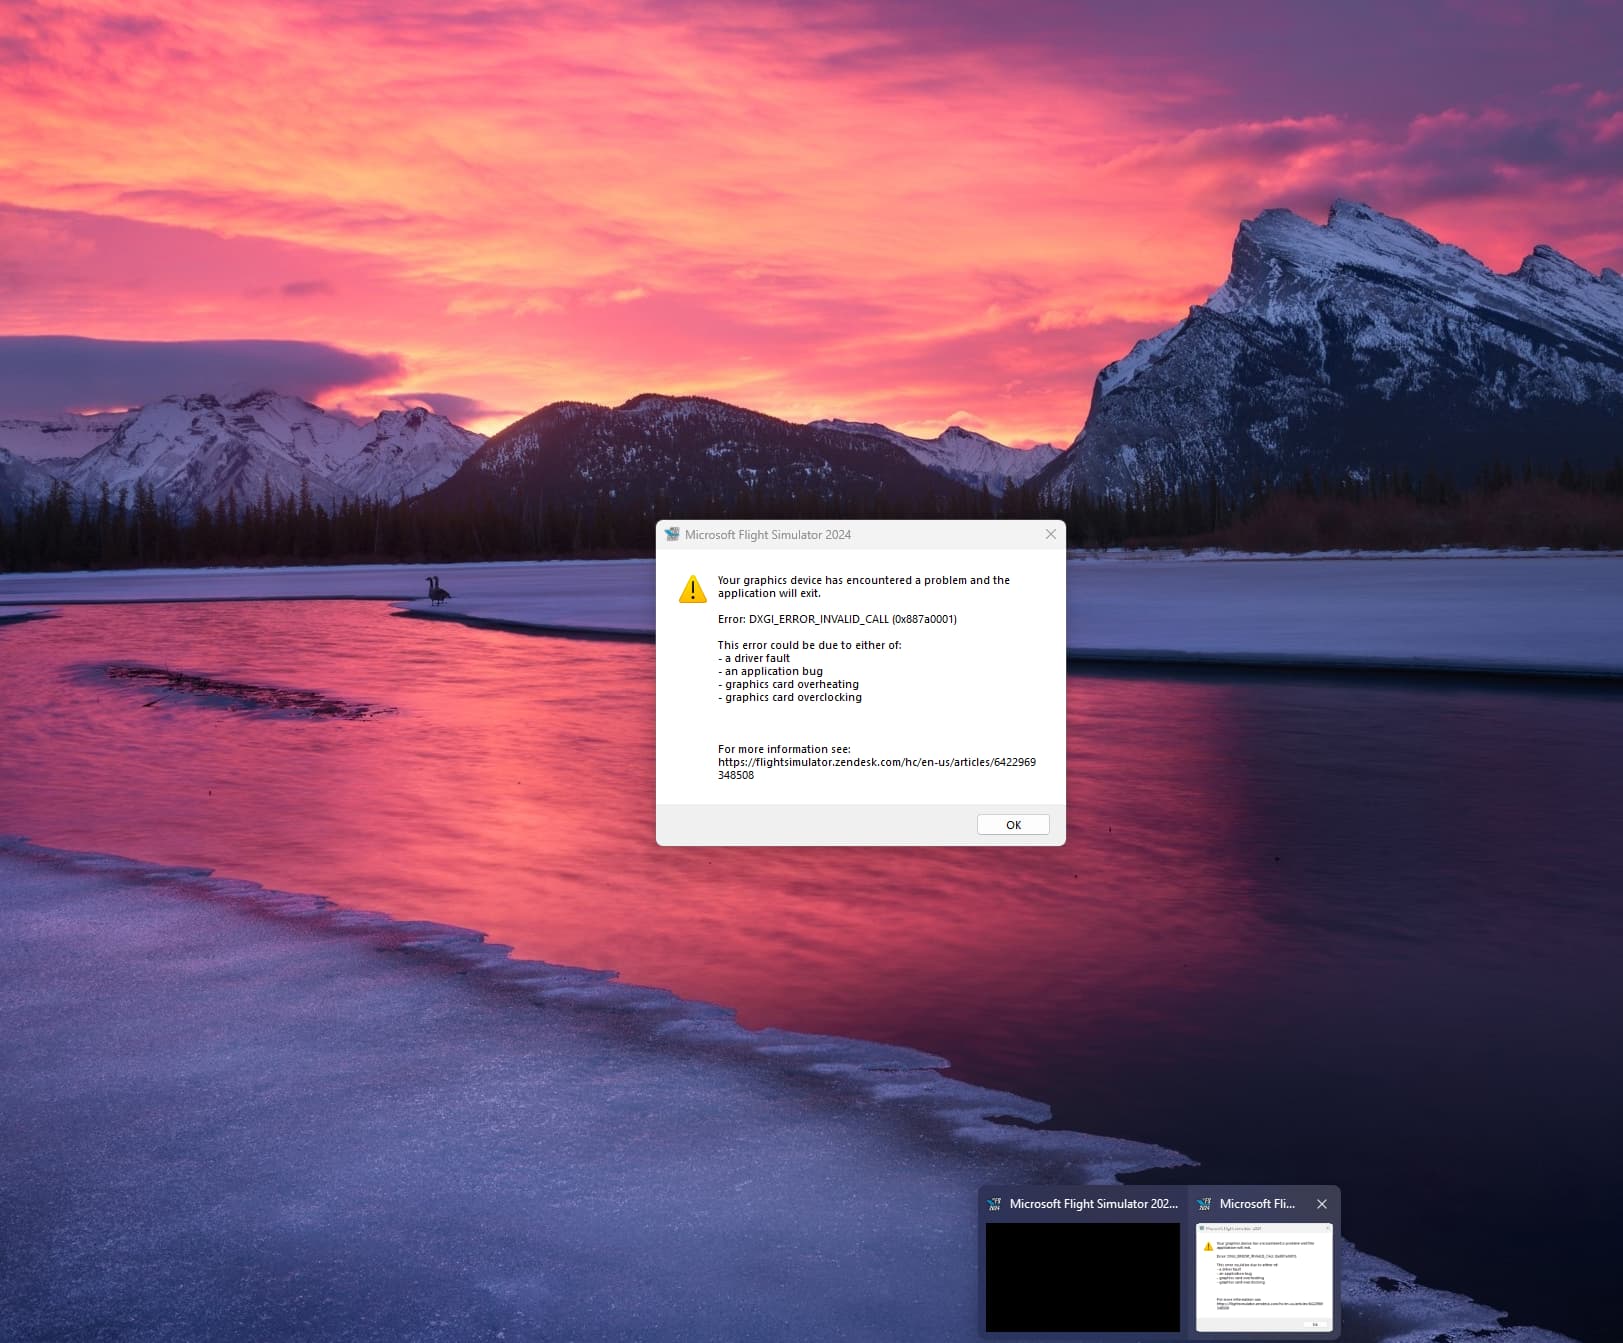Click 'For more information see:' text
Image resolution: width=1623 pixels, height=1343 pixels.
tap(784, 749)
